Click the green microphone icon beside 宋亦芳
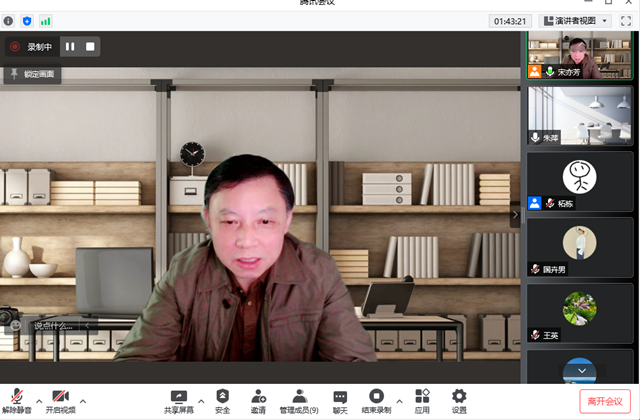 [550, 72]
